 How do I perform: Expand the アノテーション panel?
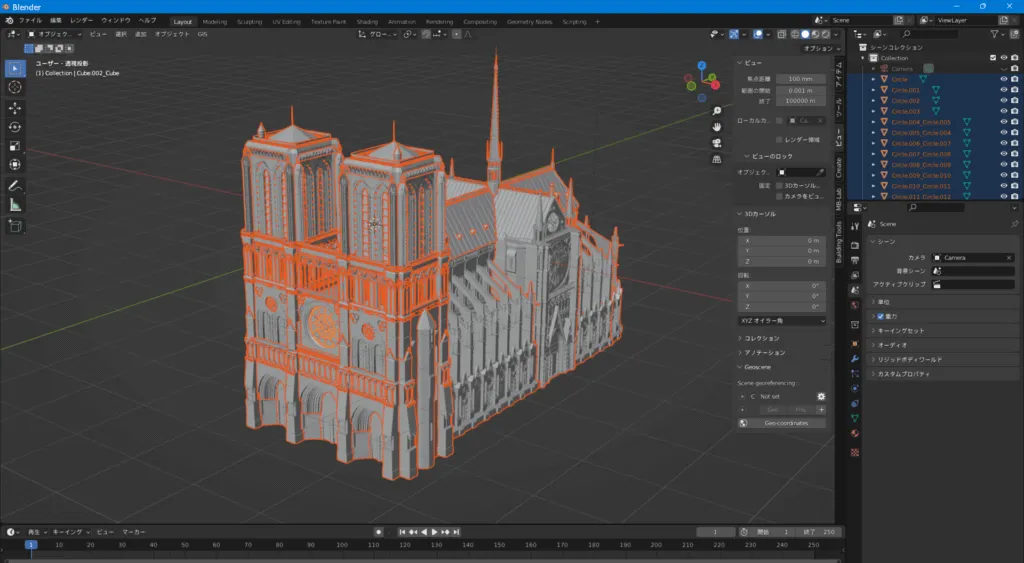763,353
